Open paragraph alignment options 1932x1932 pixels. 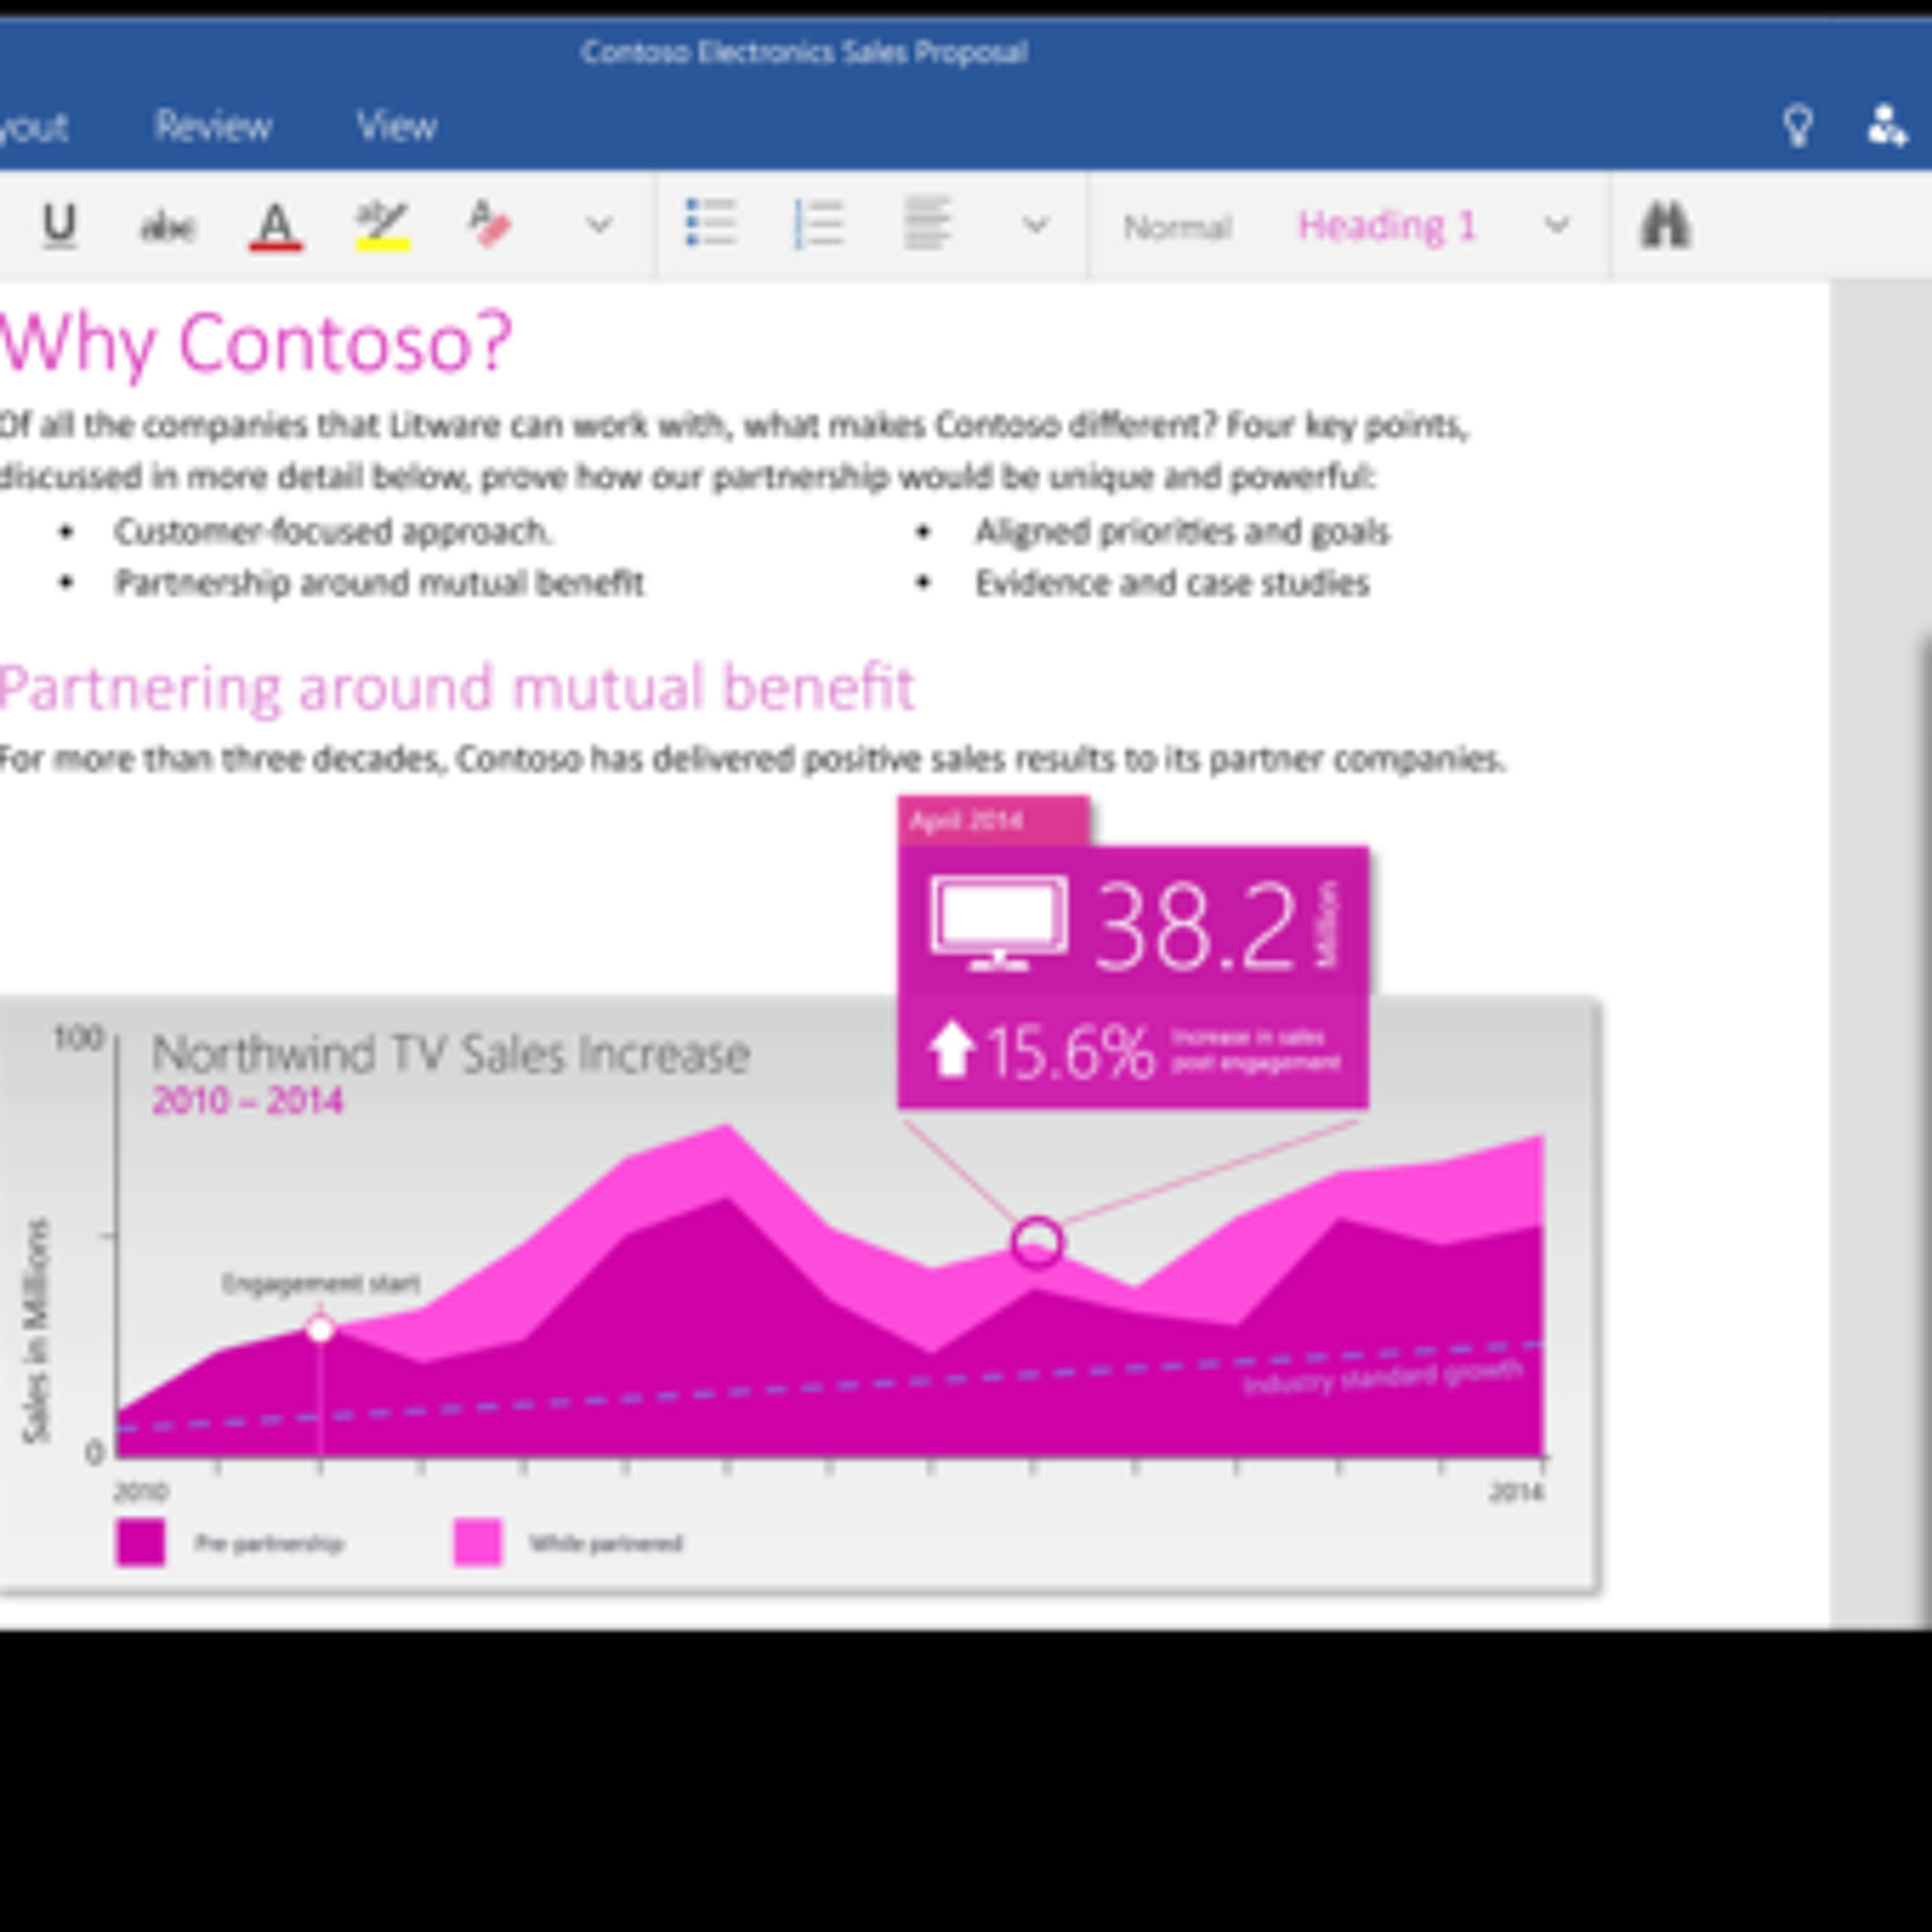[927, 224]
